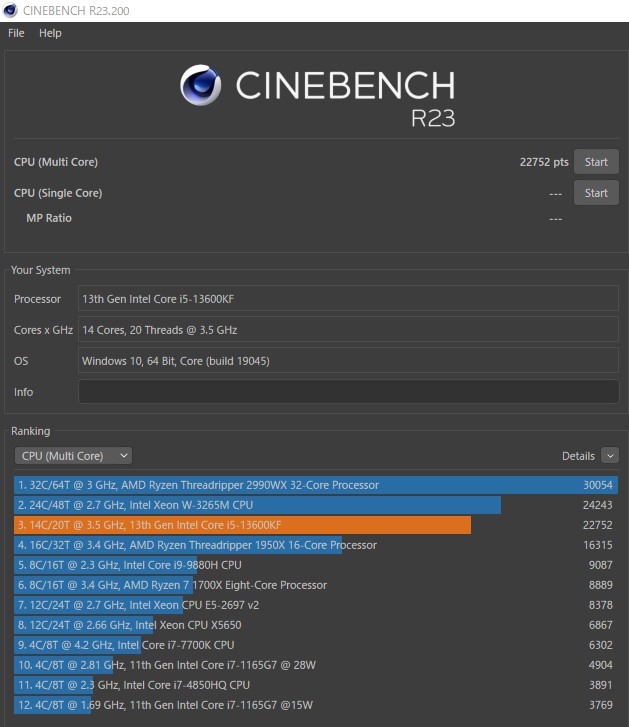629x727 pixels.
Task: Start the CPU Multi Core test
Action: point(596,162)
